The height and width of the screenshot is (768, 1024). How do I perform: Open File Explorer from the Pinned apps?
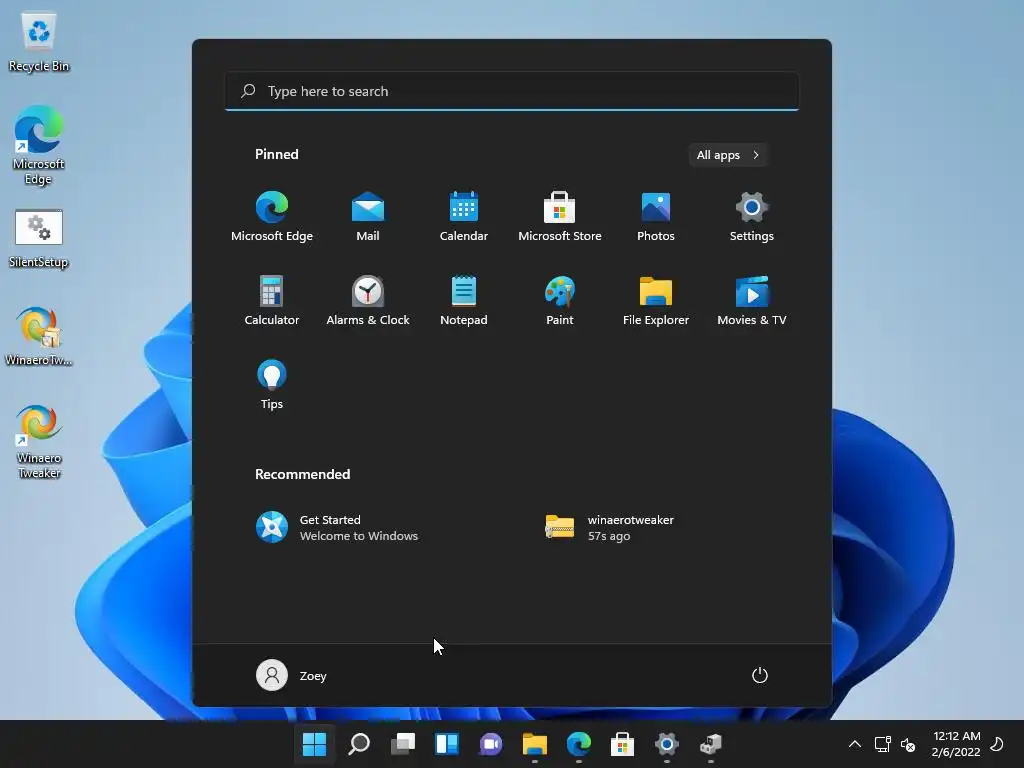tap(656, 300)
